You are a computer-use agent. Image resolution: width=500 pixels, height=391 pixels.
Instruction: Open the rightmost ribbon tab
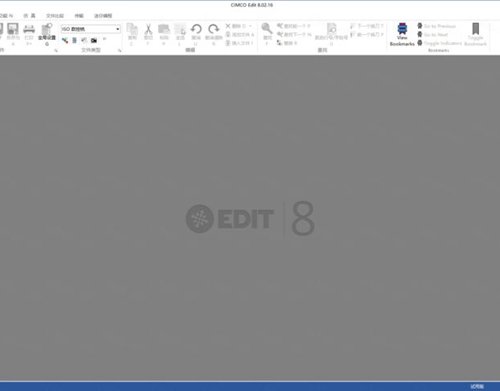click(x=103, y=16)
